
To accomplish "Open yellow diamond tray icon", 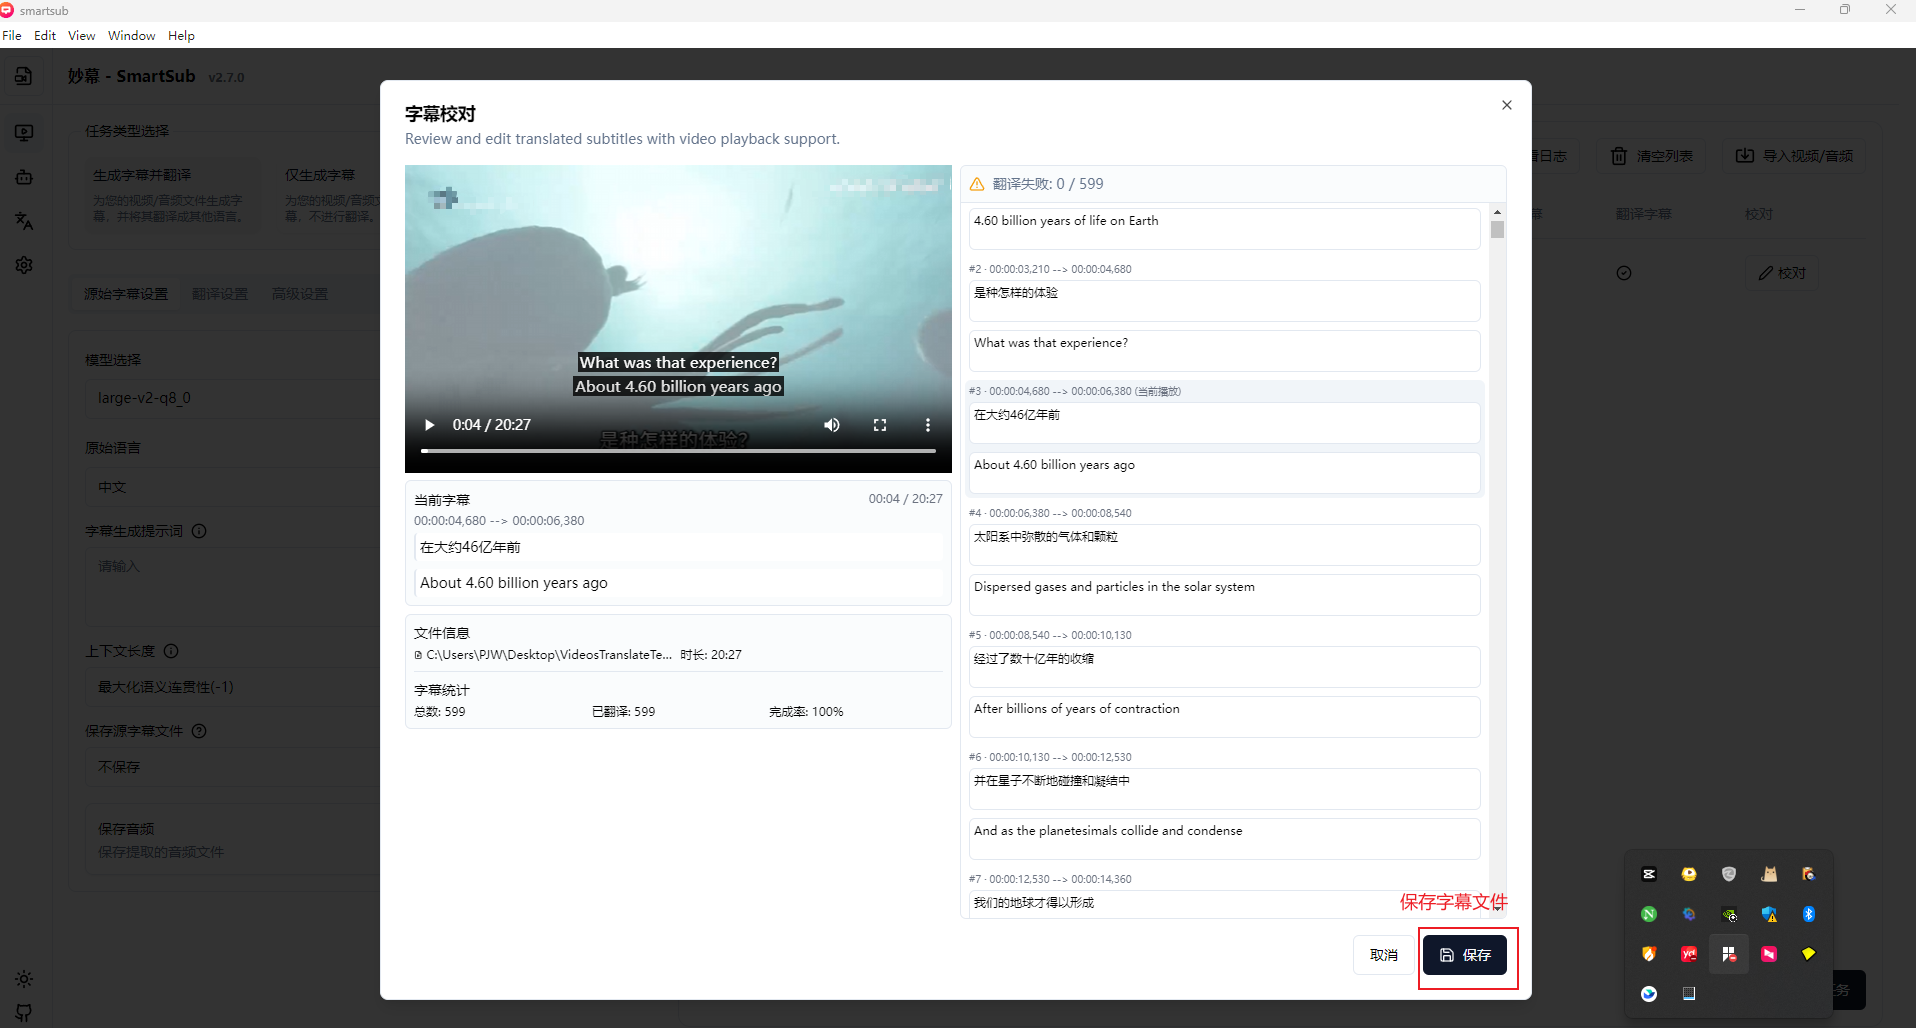I will click(1809, 954).
